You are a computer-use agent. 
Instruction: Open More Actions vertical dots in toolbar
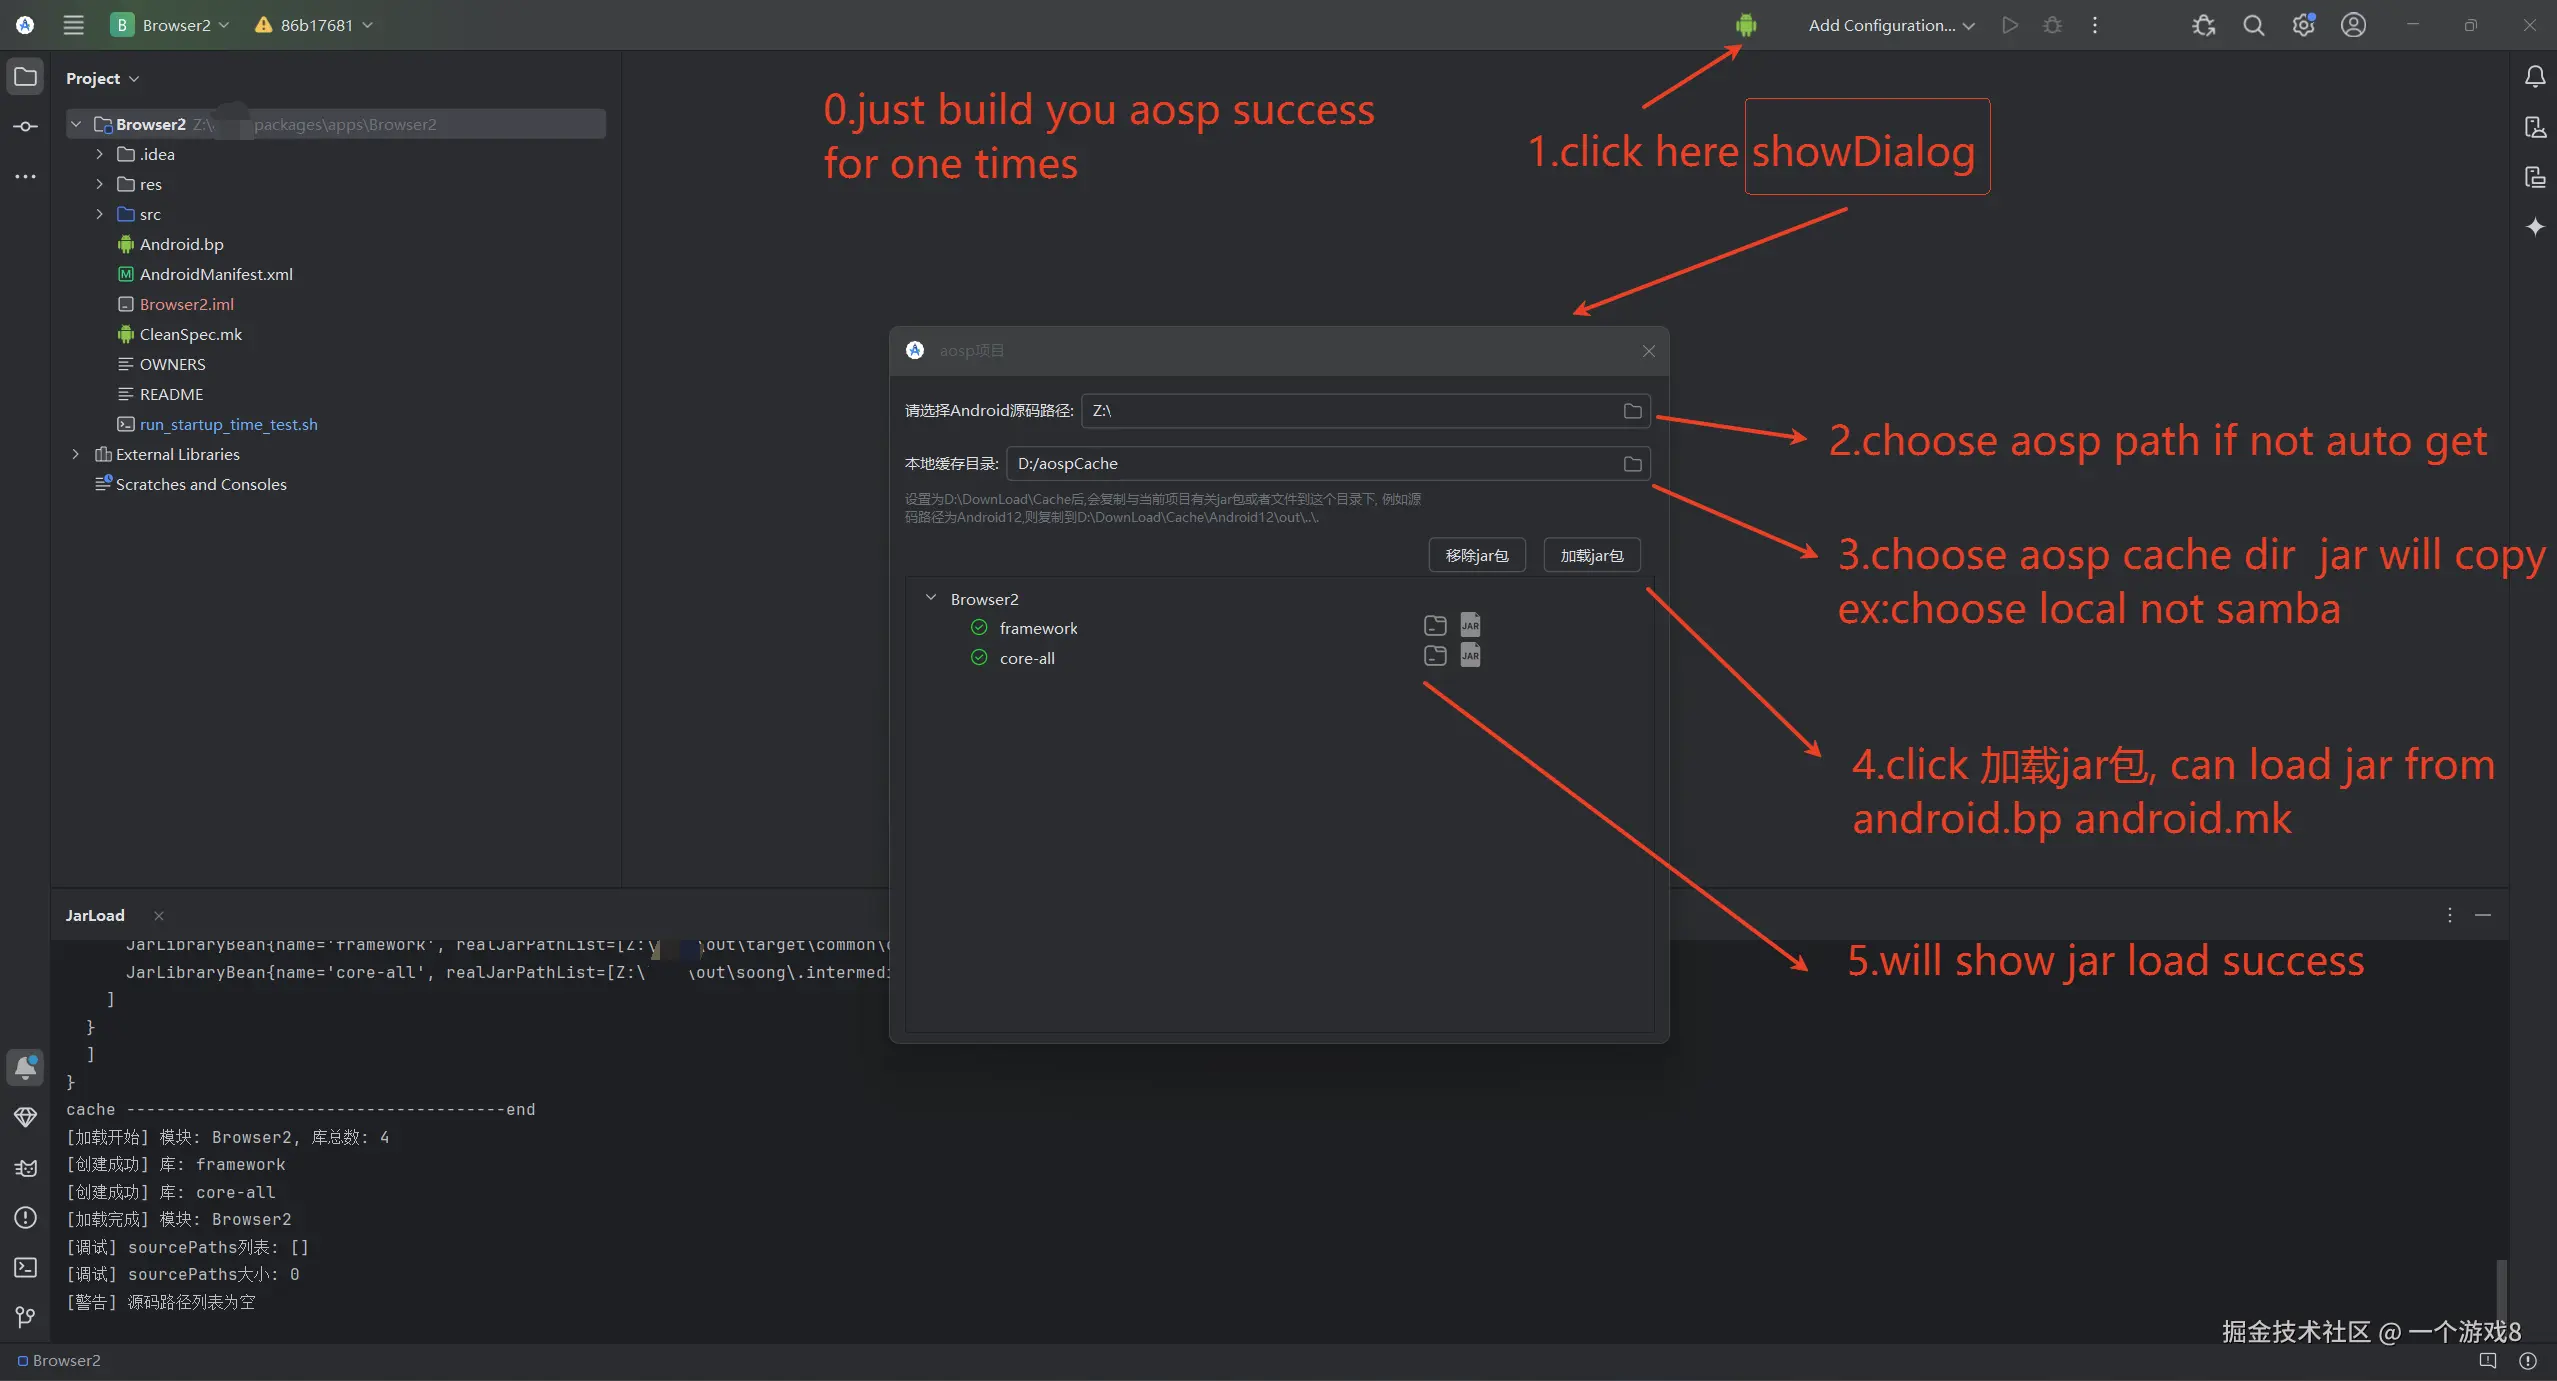(2095, 25)
